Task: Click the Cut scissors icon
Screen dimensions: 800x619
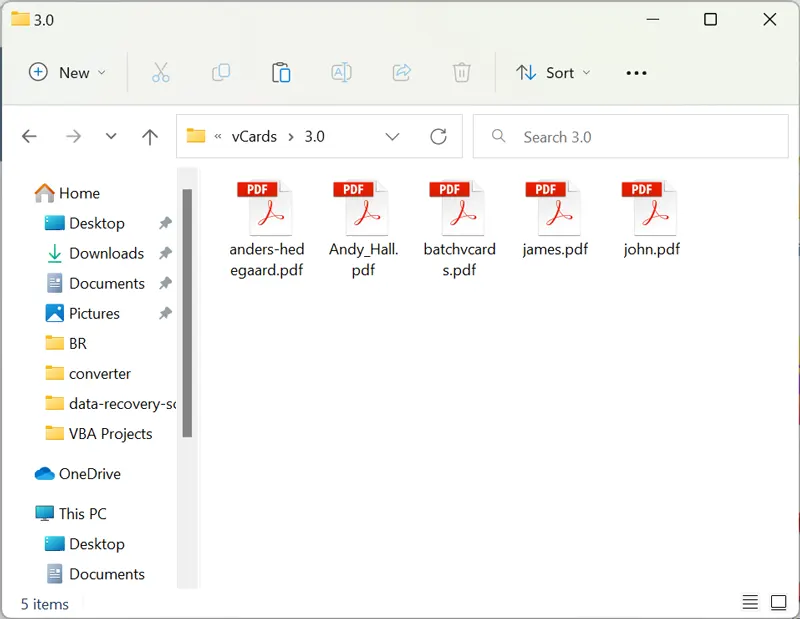Action: coord(160,72)
